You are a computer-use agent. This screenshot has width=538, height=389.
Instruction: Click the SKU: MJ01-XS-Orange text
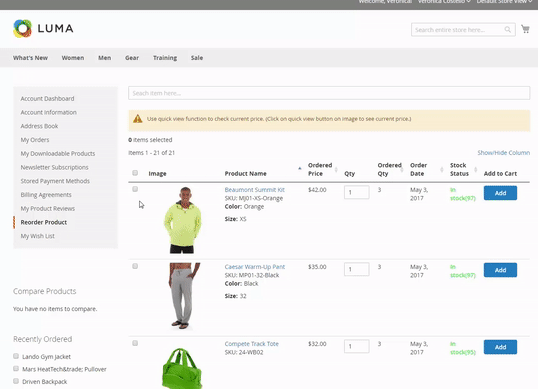click(x=254, y=198)
